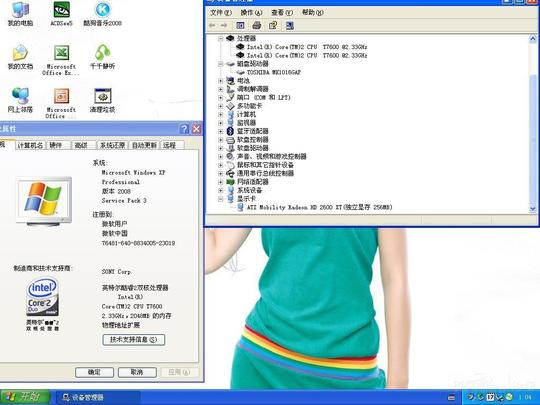Open the 我的电脑 desktop icon
Image resolution: width=540 pixels, height=405 pixels.
20,14
